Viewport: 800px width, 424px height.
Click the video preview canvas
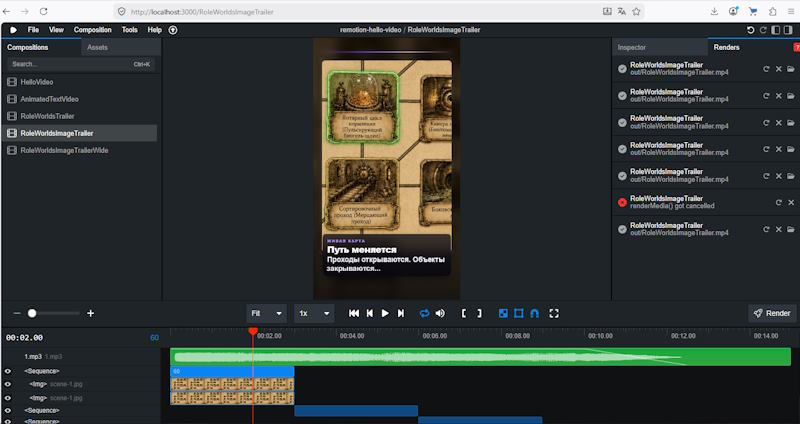point(387,169)
